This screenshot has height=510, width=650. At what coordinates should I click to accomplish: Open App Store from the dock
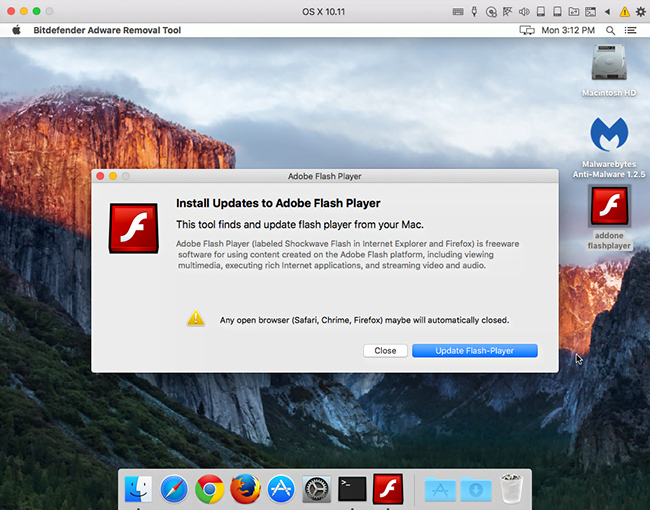pyautogui.click(x=281, y=489)
